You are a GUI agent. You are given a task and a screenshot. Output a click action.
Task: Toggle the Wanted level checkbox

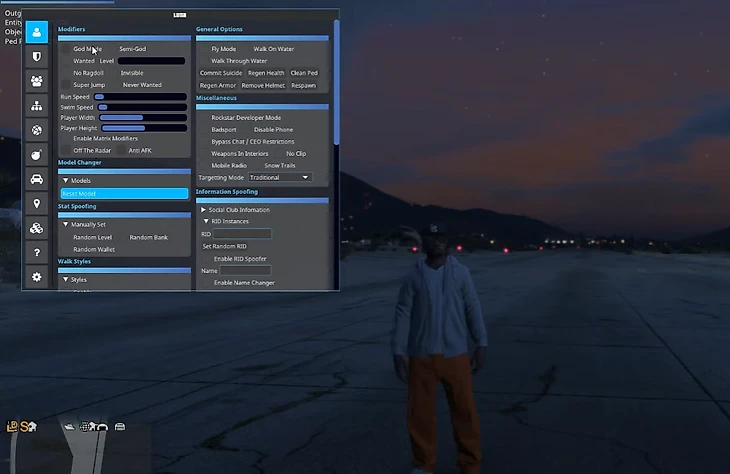[66, 61]
